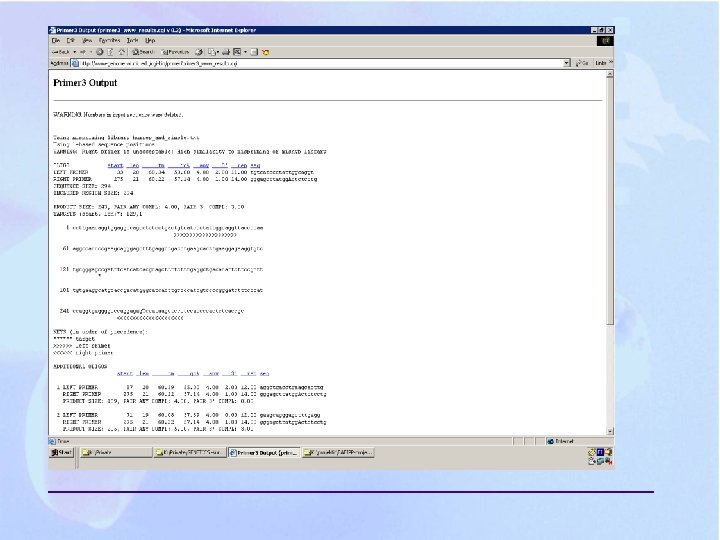Expand the Edit button dropdown arrow

(245, 52)
